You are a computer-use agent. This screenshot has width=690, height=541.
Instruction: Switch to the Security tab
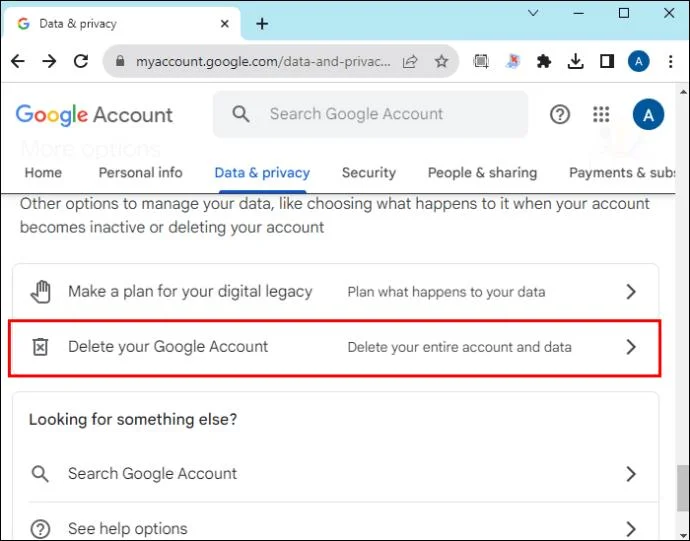[369, 173]
